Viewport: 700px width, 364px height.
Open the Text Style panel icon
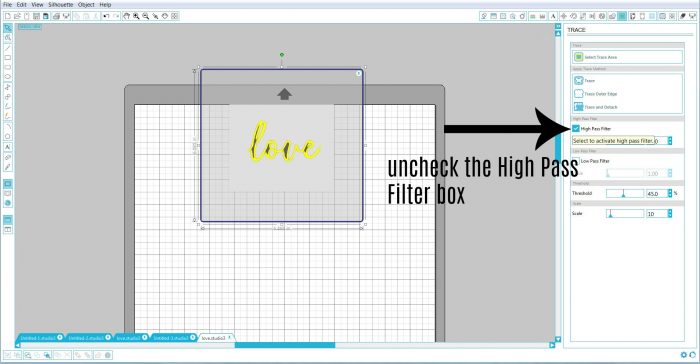(x=553, y=16)
